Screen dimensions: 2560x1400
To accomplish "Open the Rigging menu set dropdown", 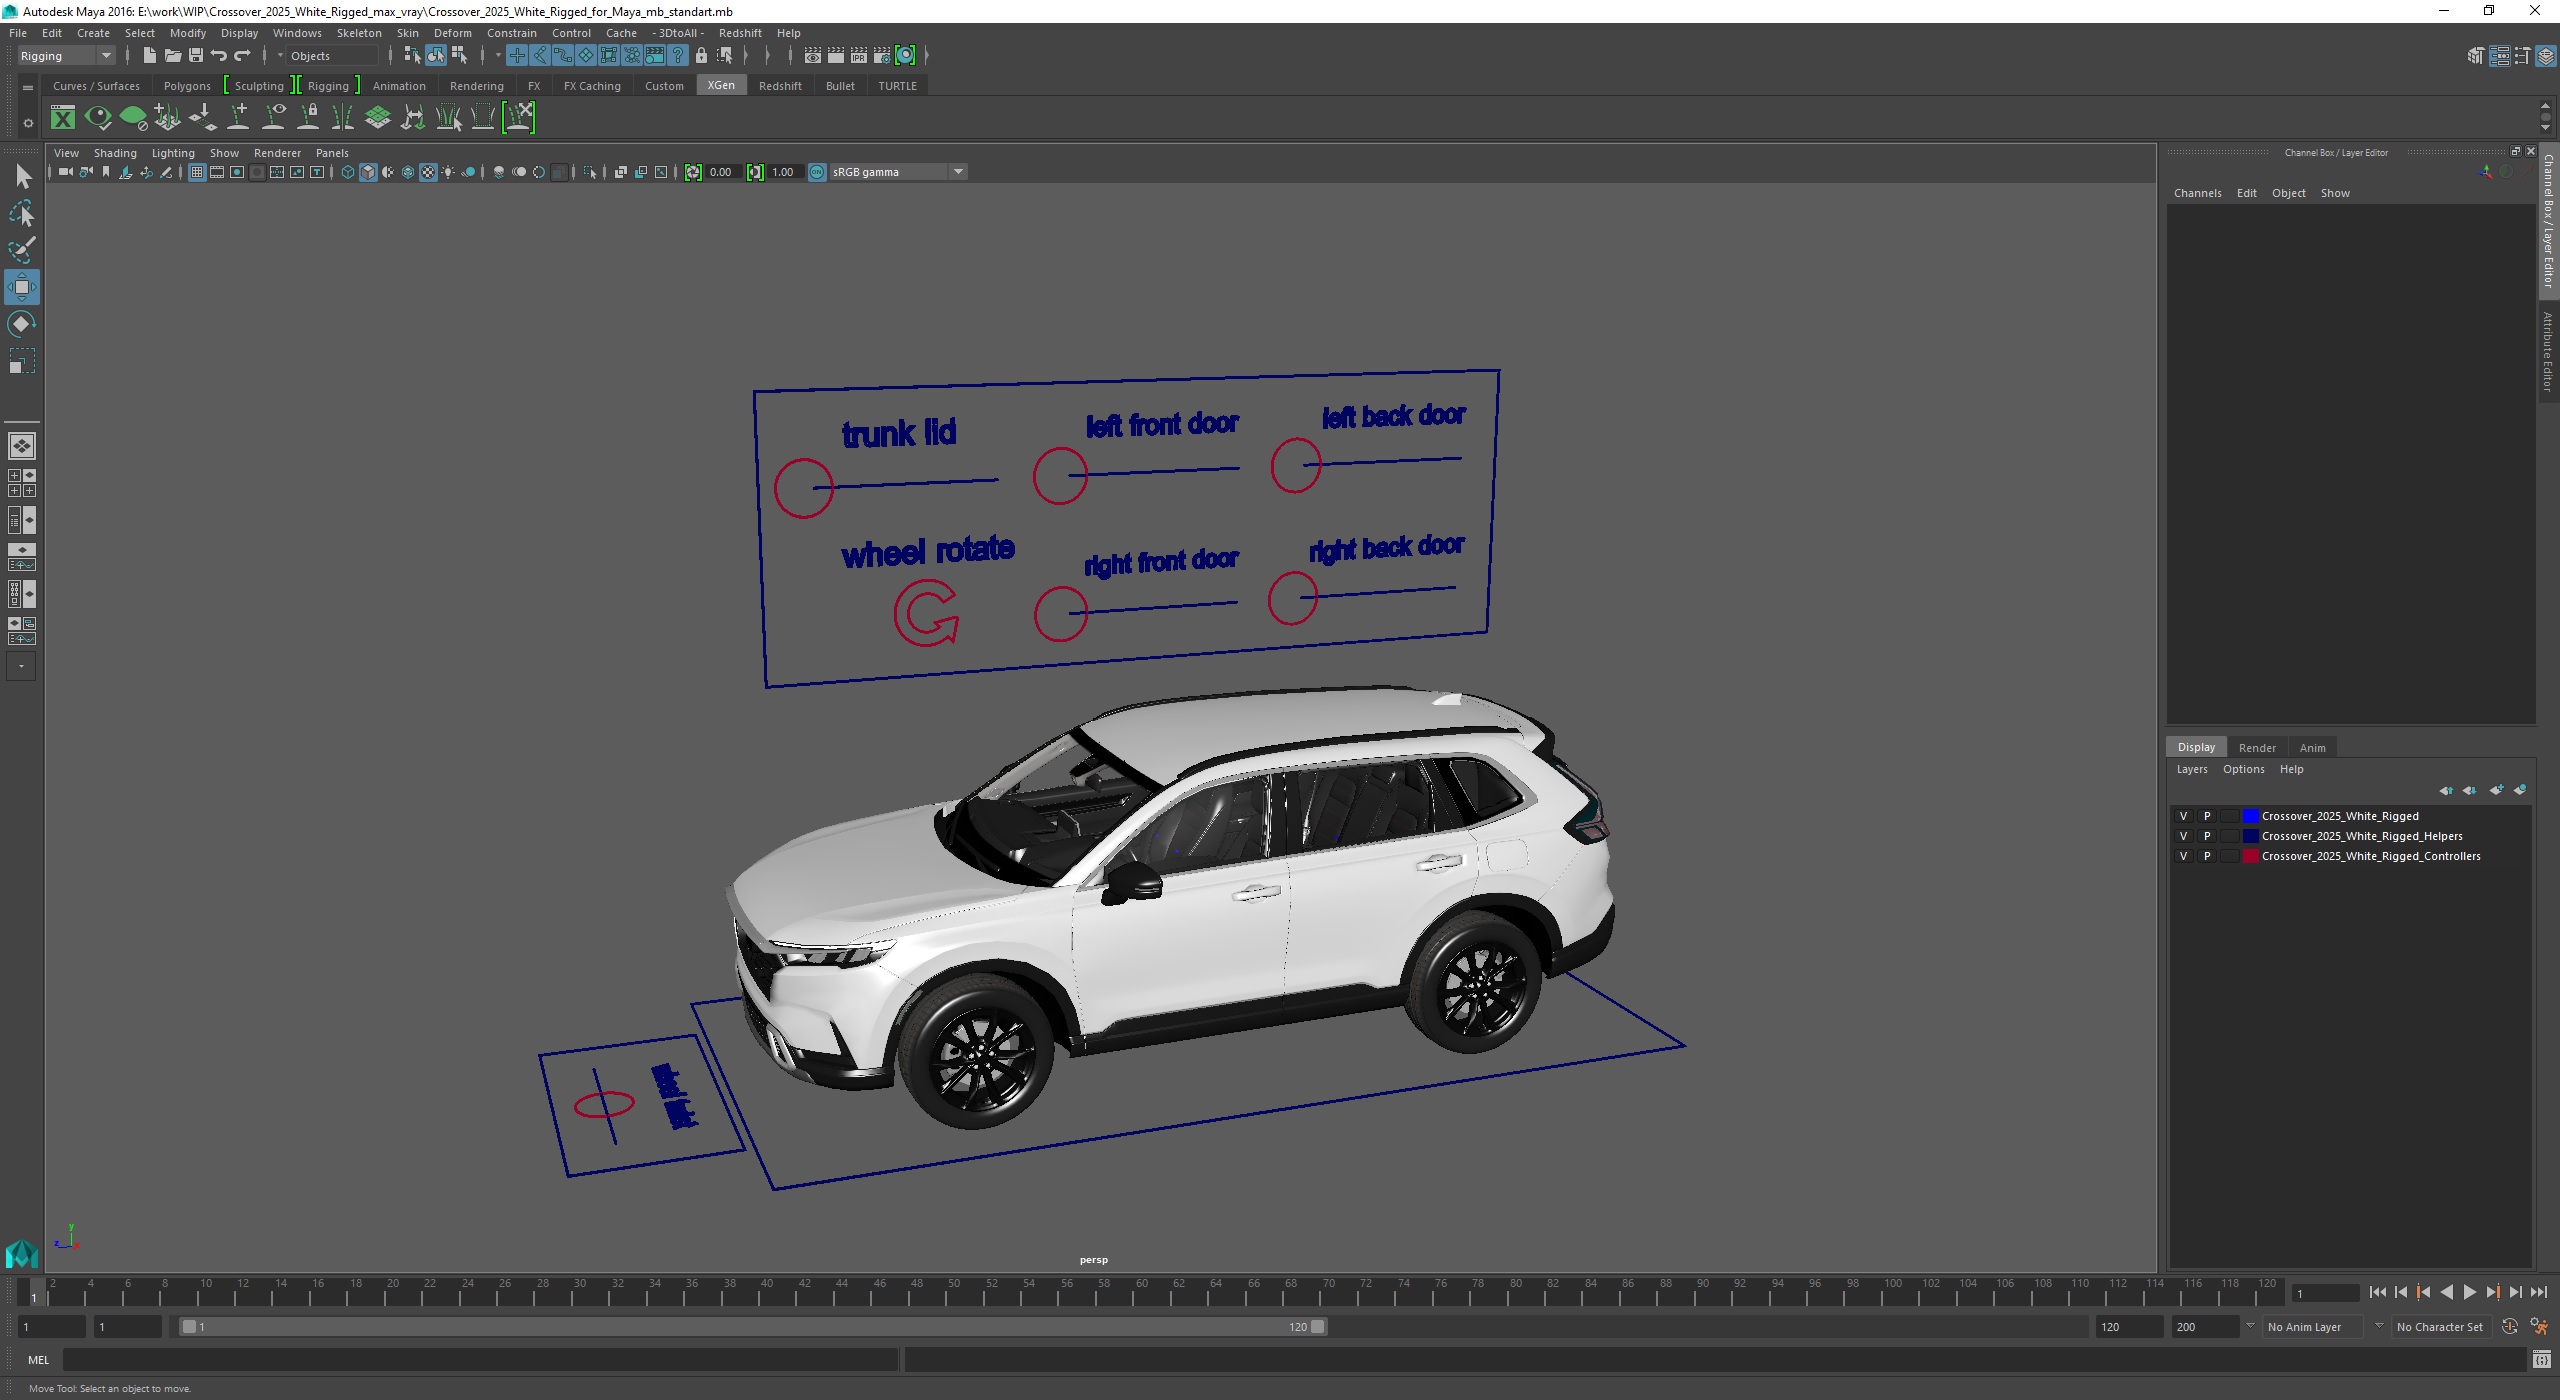I will click(x=66, y=56).
